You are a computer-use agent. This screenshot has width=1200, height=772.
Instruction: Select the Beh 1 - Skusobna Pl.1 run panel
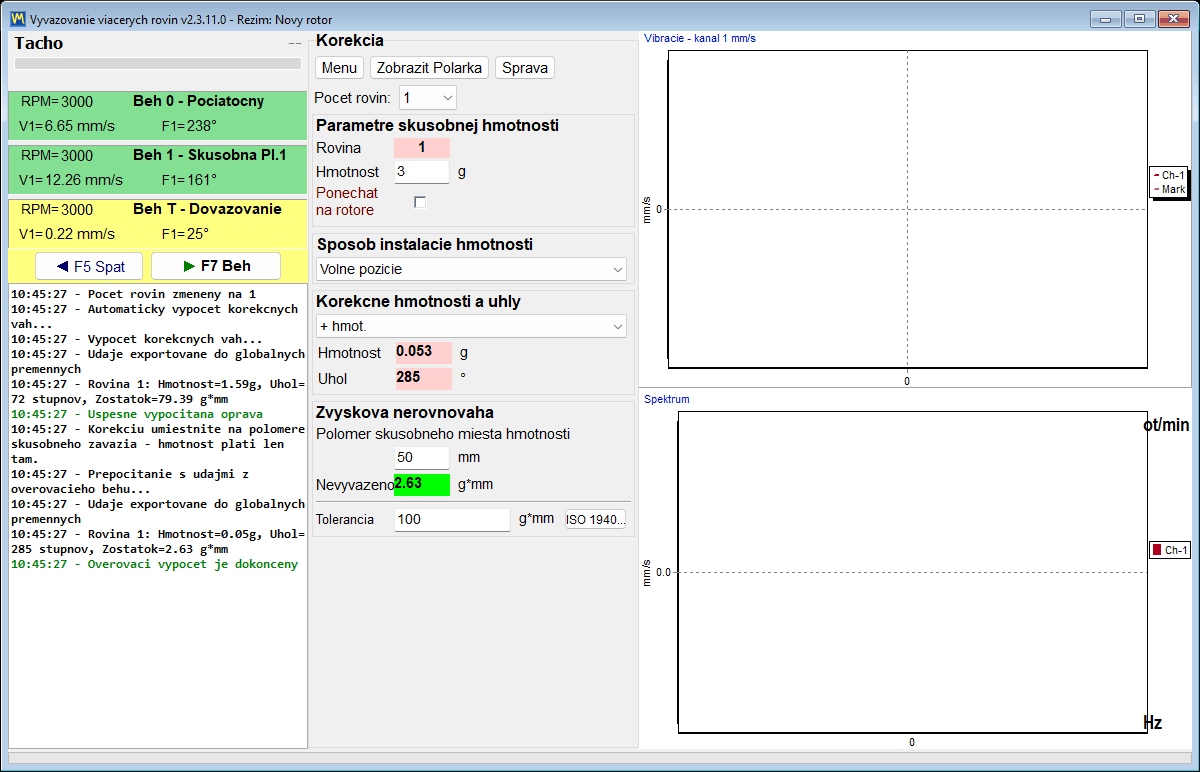[157, 170]
